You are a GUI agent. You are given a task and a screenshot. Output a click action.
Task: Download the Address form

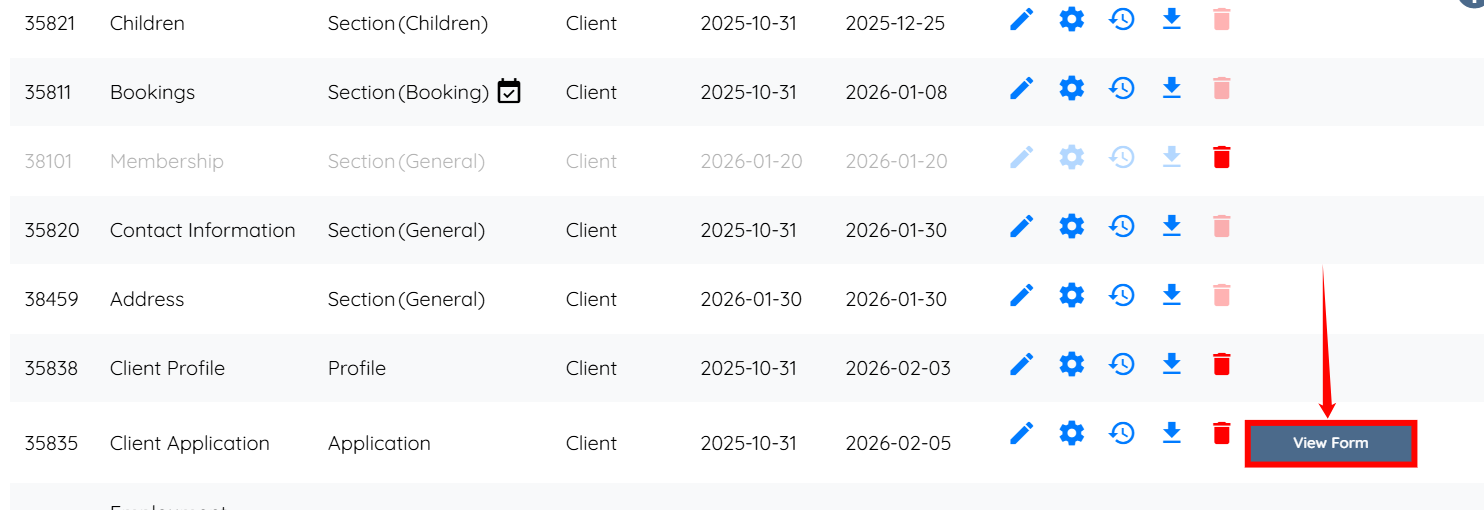pyautogui.click(x=1172, y=295)
